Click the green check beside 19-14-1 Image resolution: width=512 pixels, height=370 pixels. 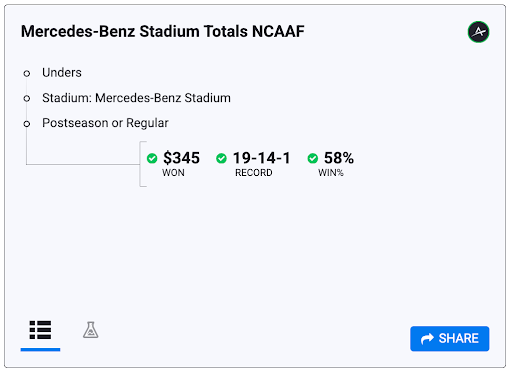click(x=221, y=158)
